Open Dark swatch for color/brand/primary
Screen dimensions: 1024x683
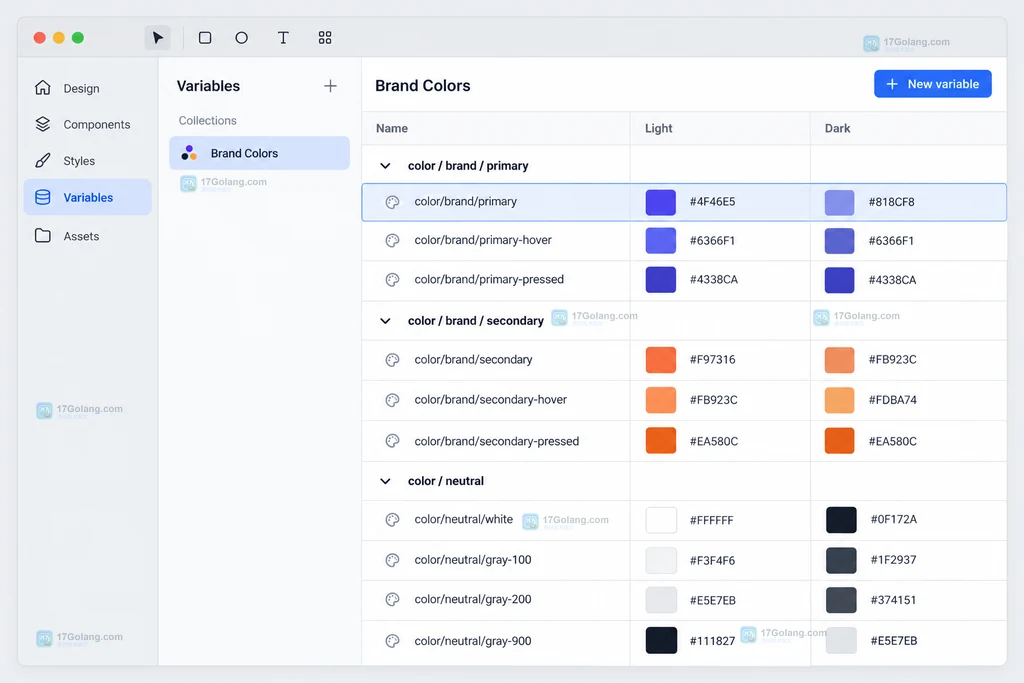point(840,202)
